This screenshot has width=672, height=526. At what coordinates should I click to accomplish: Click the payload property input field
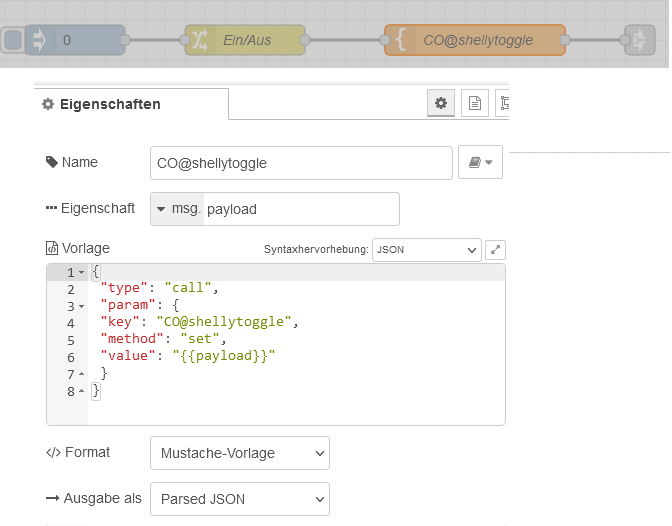click(x=300, y=209)
